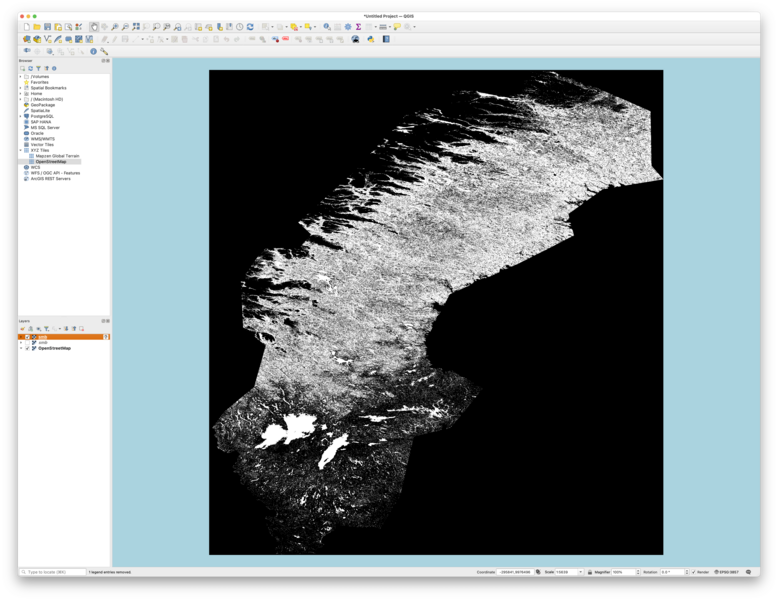Enable the unchecked smb layer checkbox
This screenshot has width=778, height=600.
27,343
